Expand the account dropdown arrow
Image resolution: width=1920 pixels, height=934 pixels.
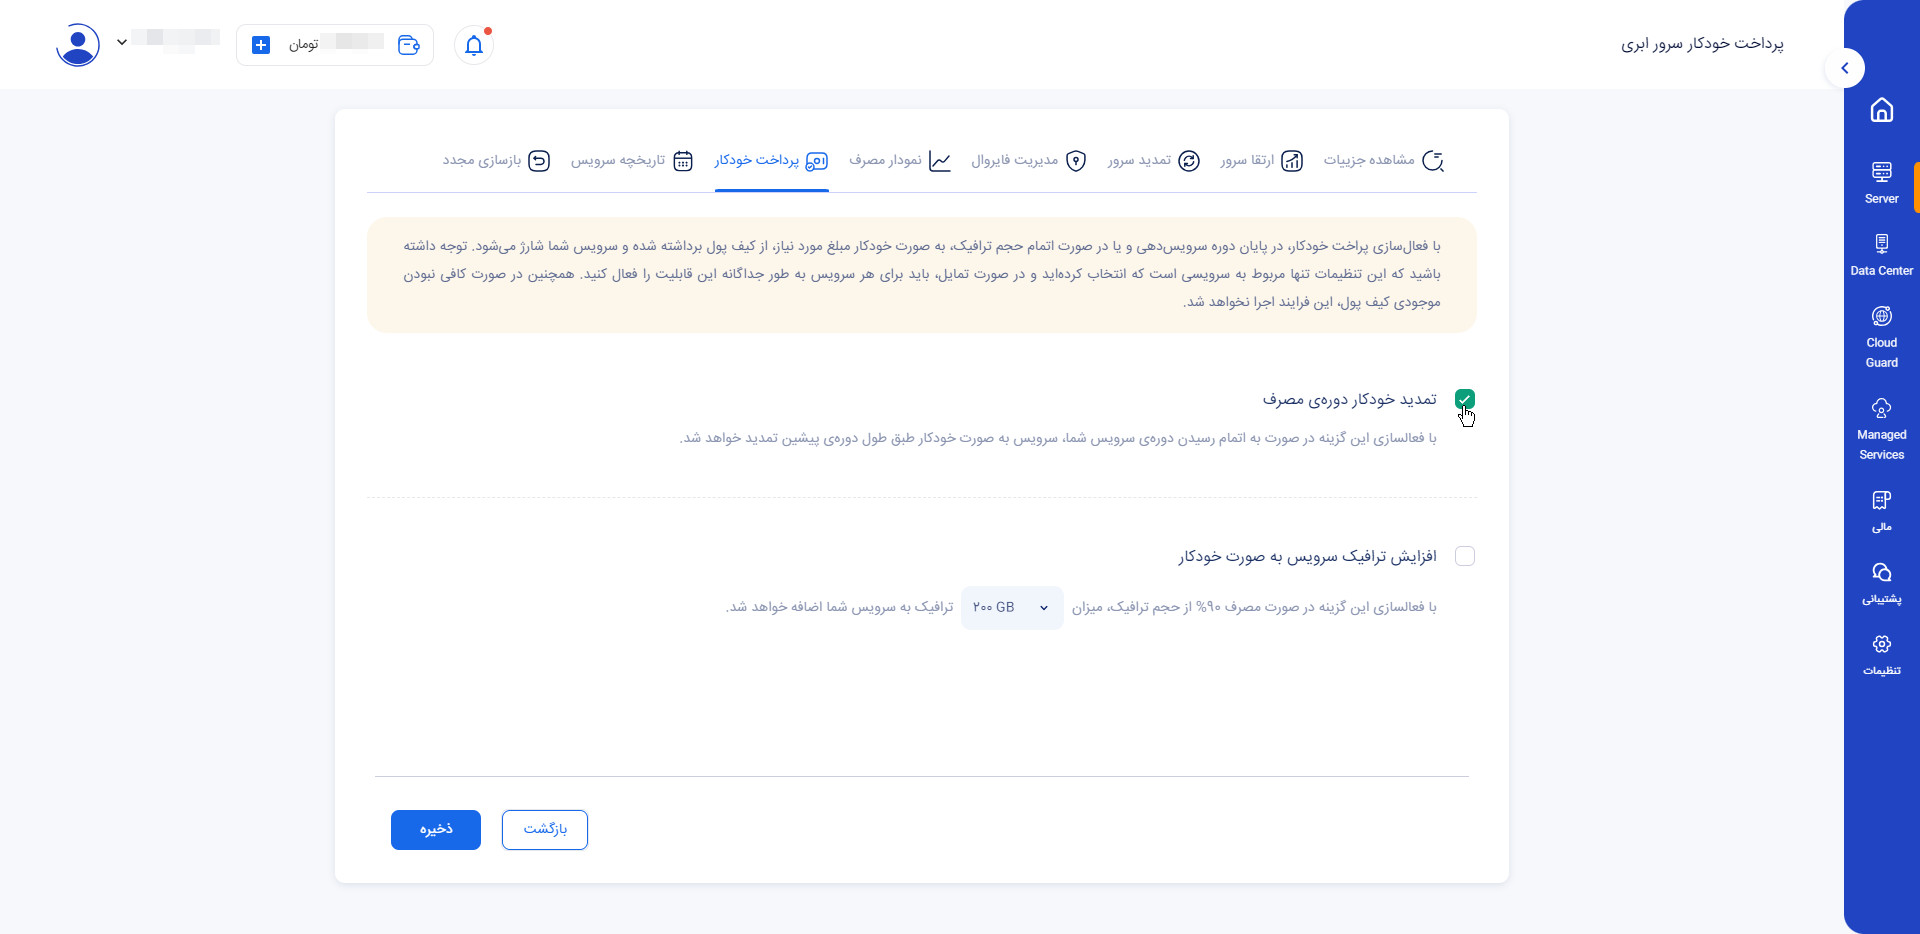coord(122,42)
